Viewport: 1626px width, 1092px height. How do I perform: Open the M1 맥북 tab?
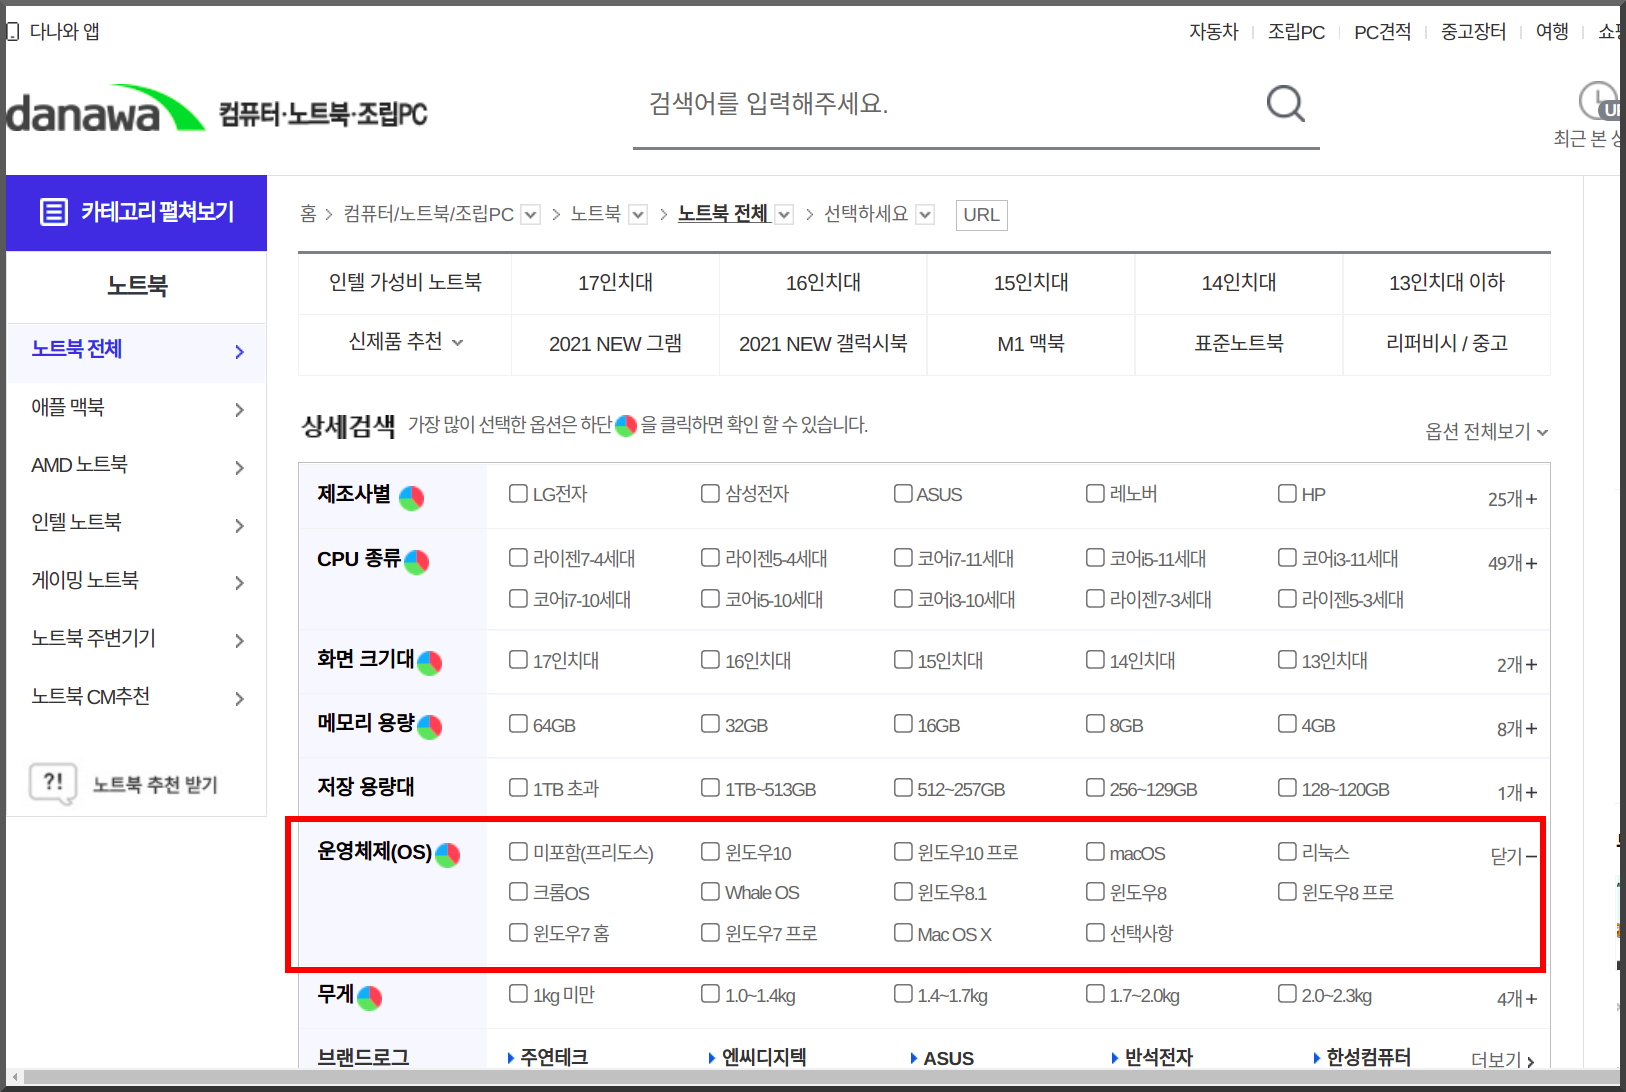[x=1031, y=344]
